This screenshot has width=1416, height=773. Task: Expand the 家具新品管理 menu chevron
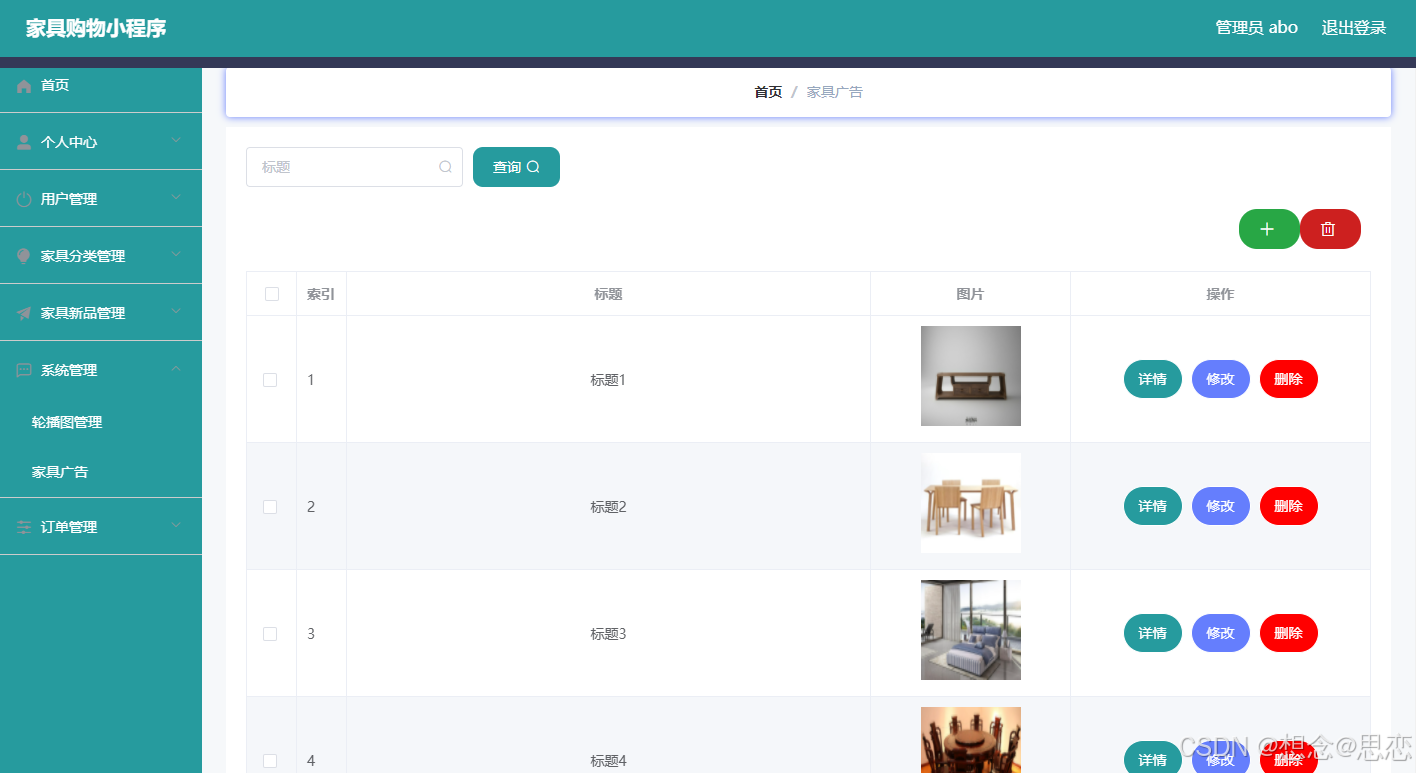click(x=176, y=312)
